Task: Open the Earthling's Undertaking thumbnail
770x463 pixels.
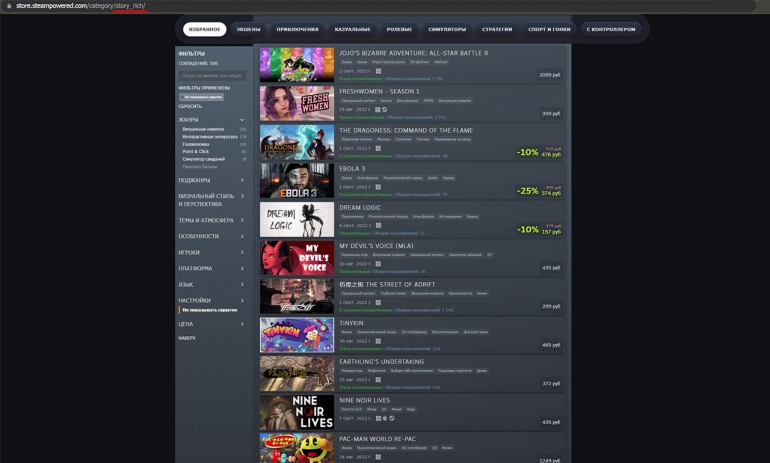Action: tap(297, 374)
